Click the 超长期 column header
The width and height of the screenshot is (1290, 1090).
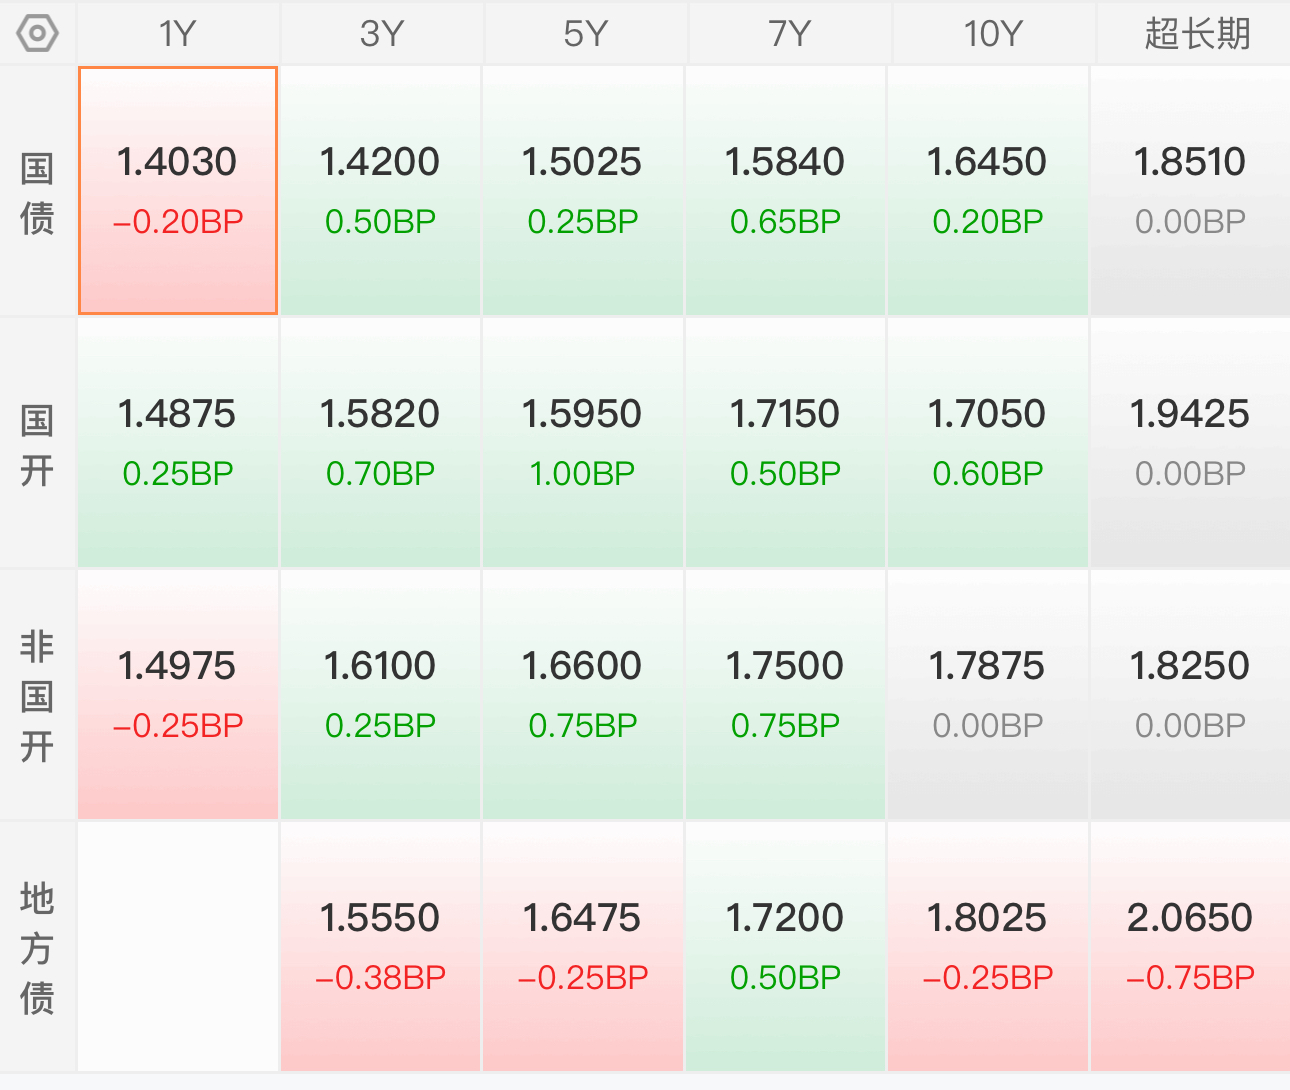[x=1196, y=34]
